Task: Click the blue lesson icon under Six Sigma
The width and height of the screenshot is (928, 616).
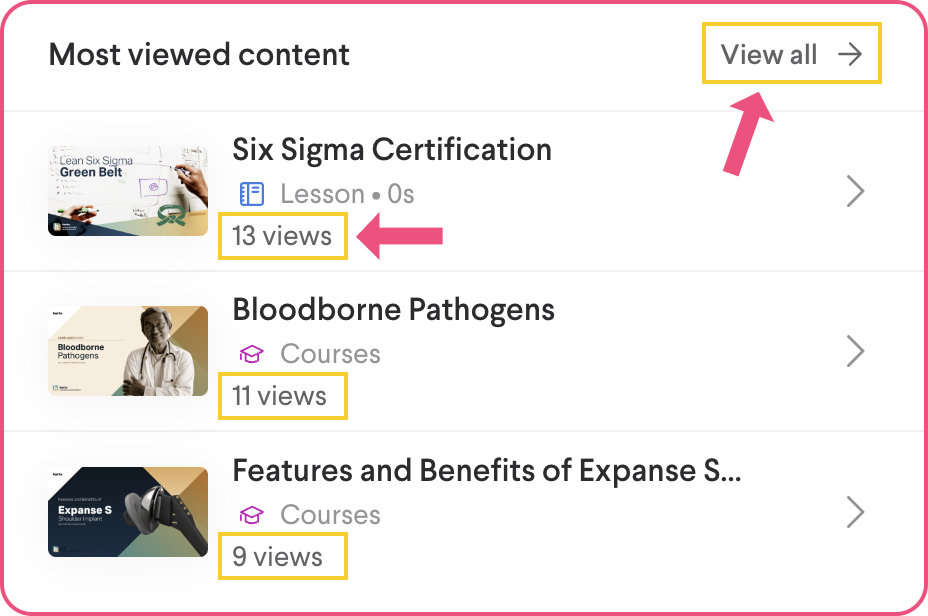Action: (251, 193)
